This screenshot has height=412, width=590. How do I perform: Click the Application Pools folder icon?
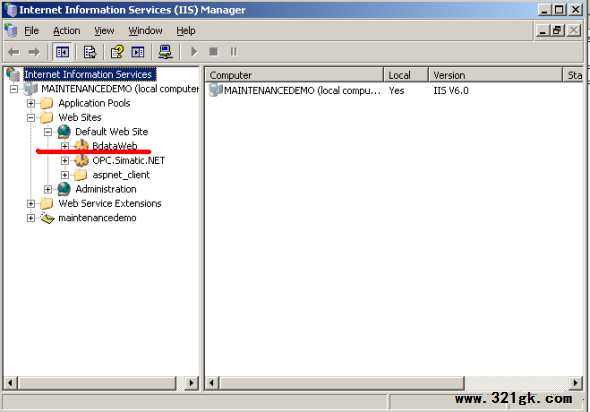point(47,103)
